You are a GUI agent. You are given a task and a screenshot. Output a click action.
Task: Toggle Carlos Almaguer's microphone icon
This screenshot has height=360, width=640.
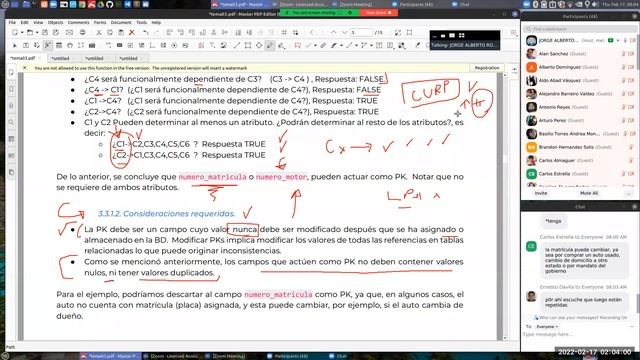(631, 160)
